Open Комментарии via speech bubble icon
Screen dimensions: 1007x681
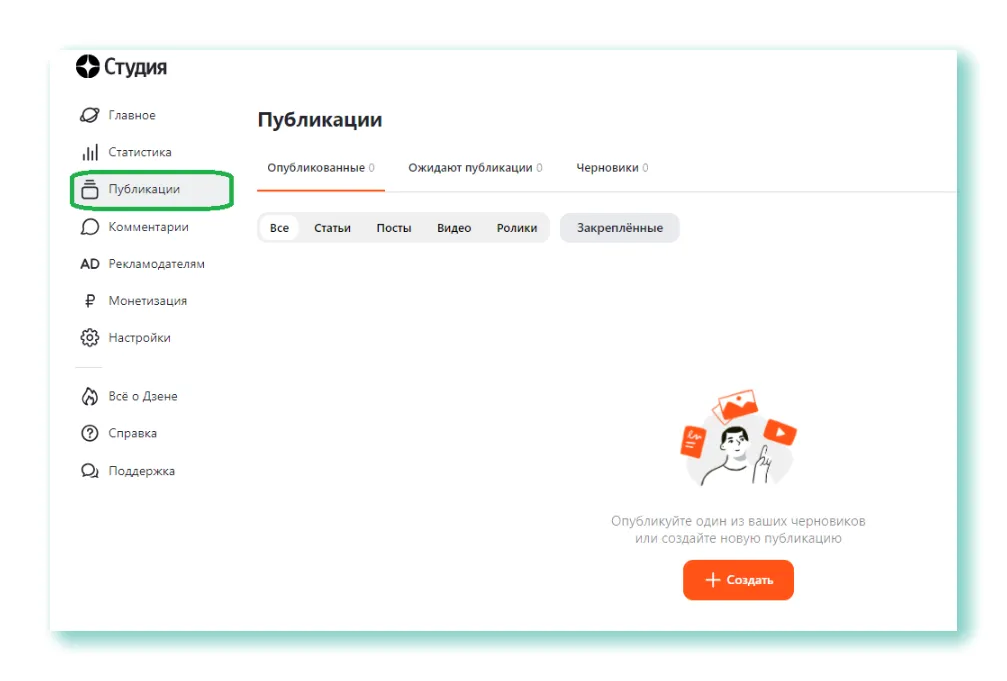click(90, 227)
